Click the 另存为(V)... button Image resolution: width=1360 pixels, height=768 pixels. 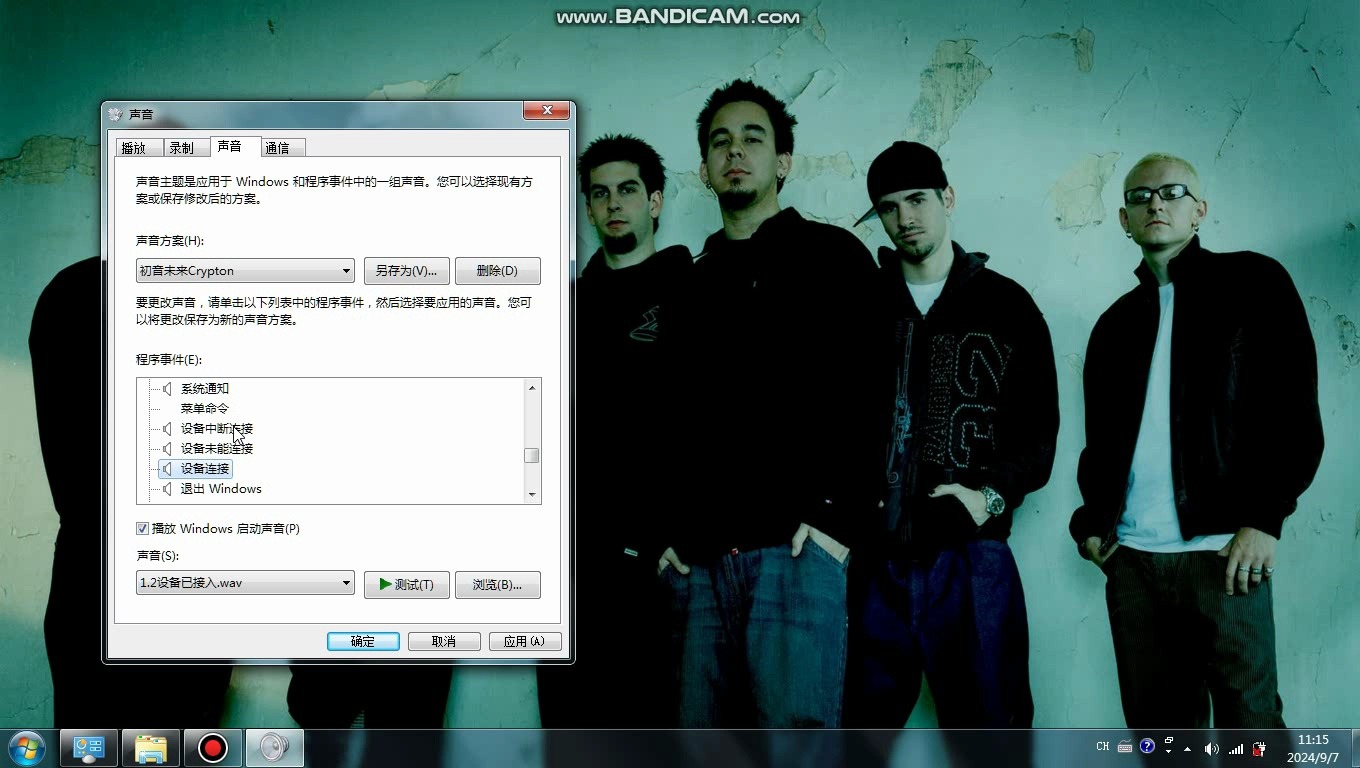coord(406,271)
